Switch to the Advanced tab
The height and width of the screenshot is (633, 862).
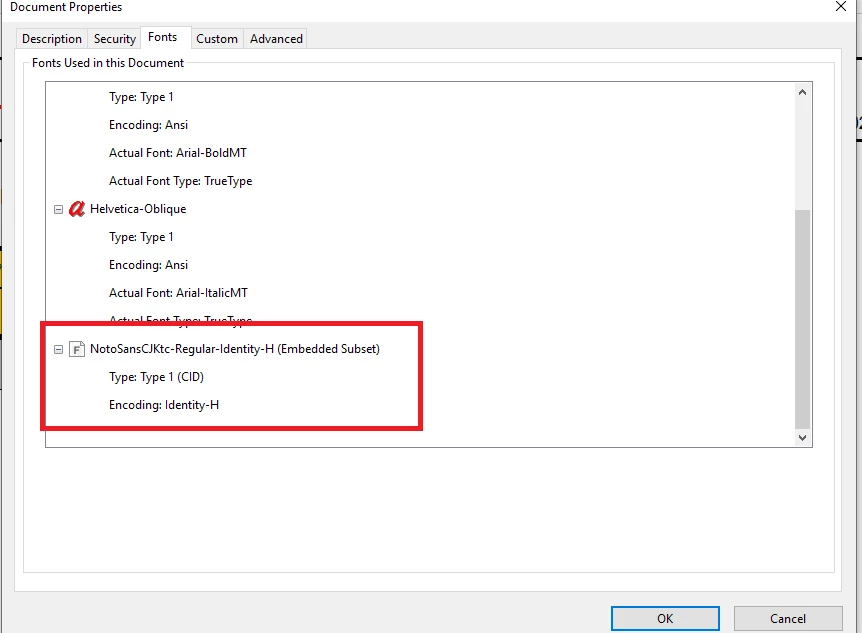[x=276, y=38]
